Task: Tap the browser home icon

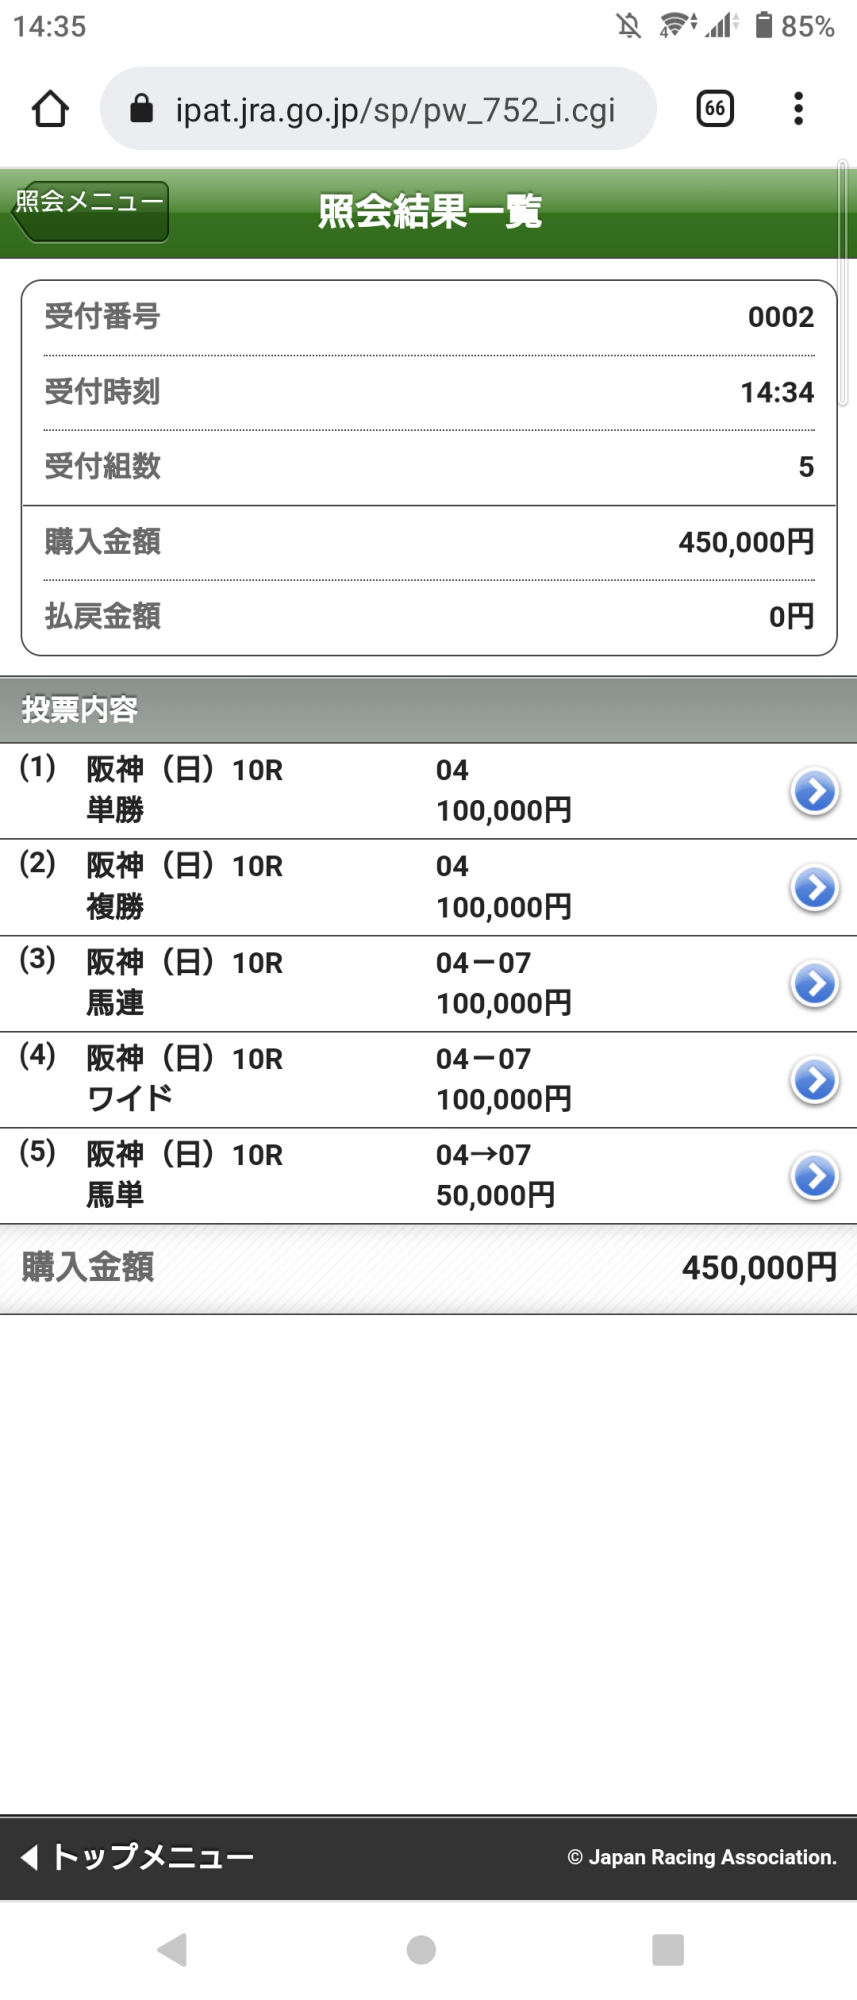Action: coord(50,109)
